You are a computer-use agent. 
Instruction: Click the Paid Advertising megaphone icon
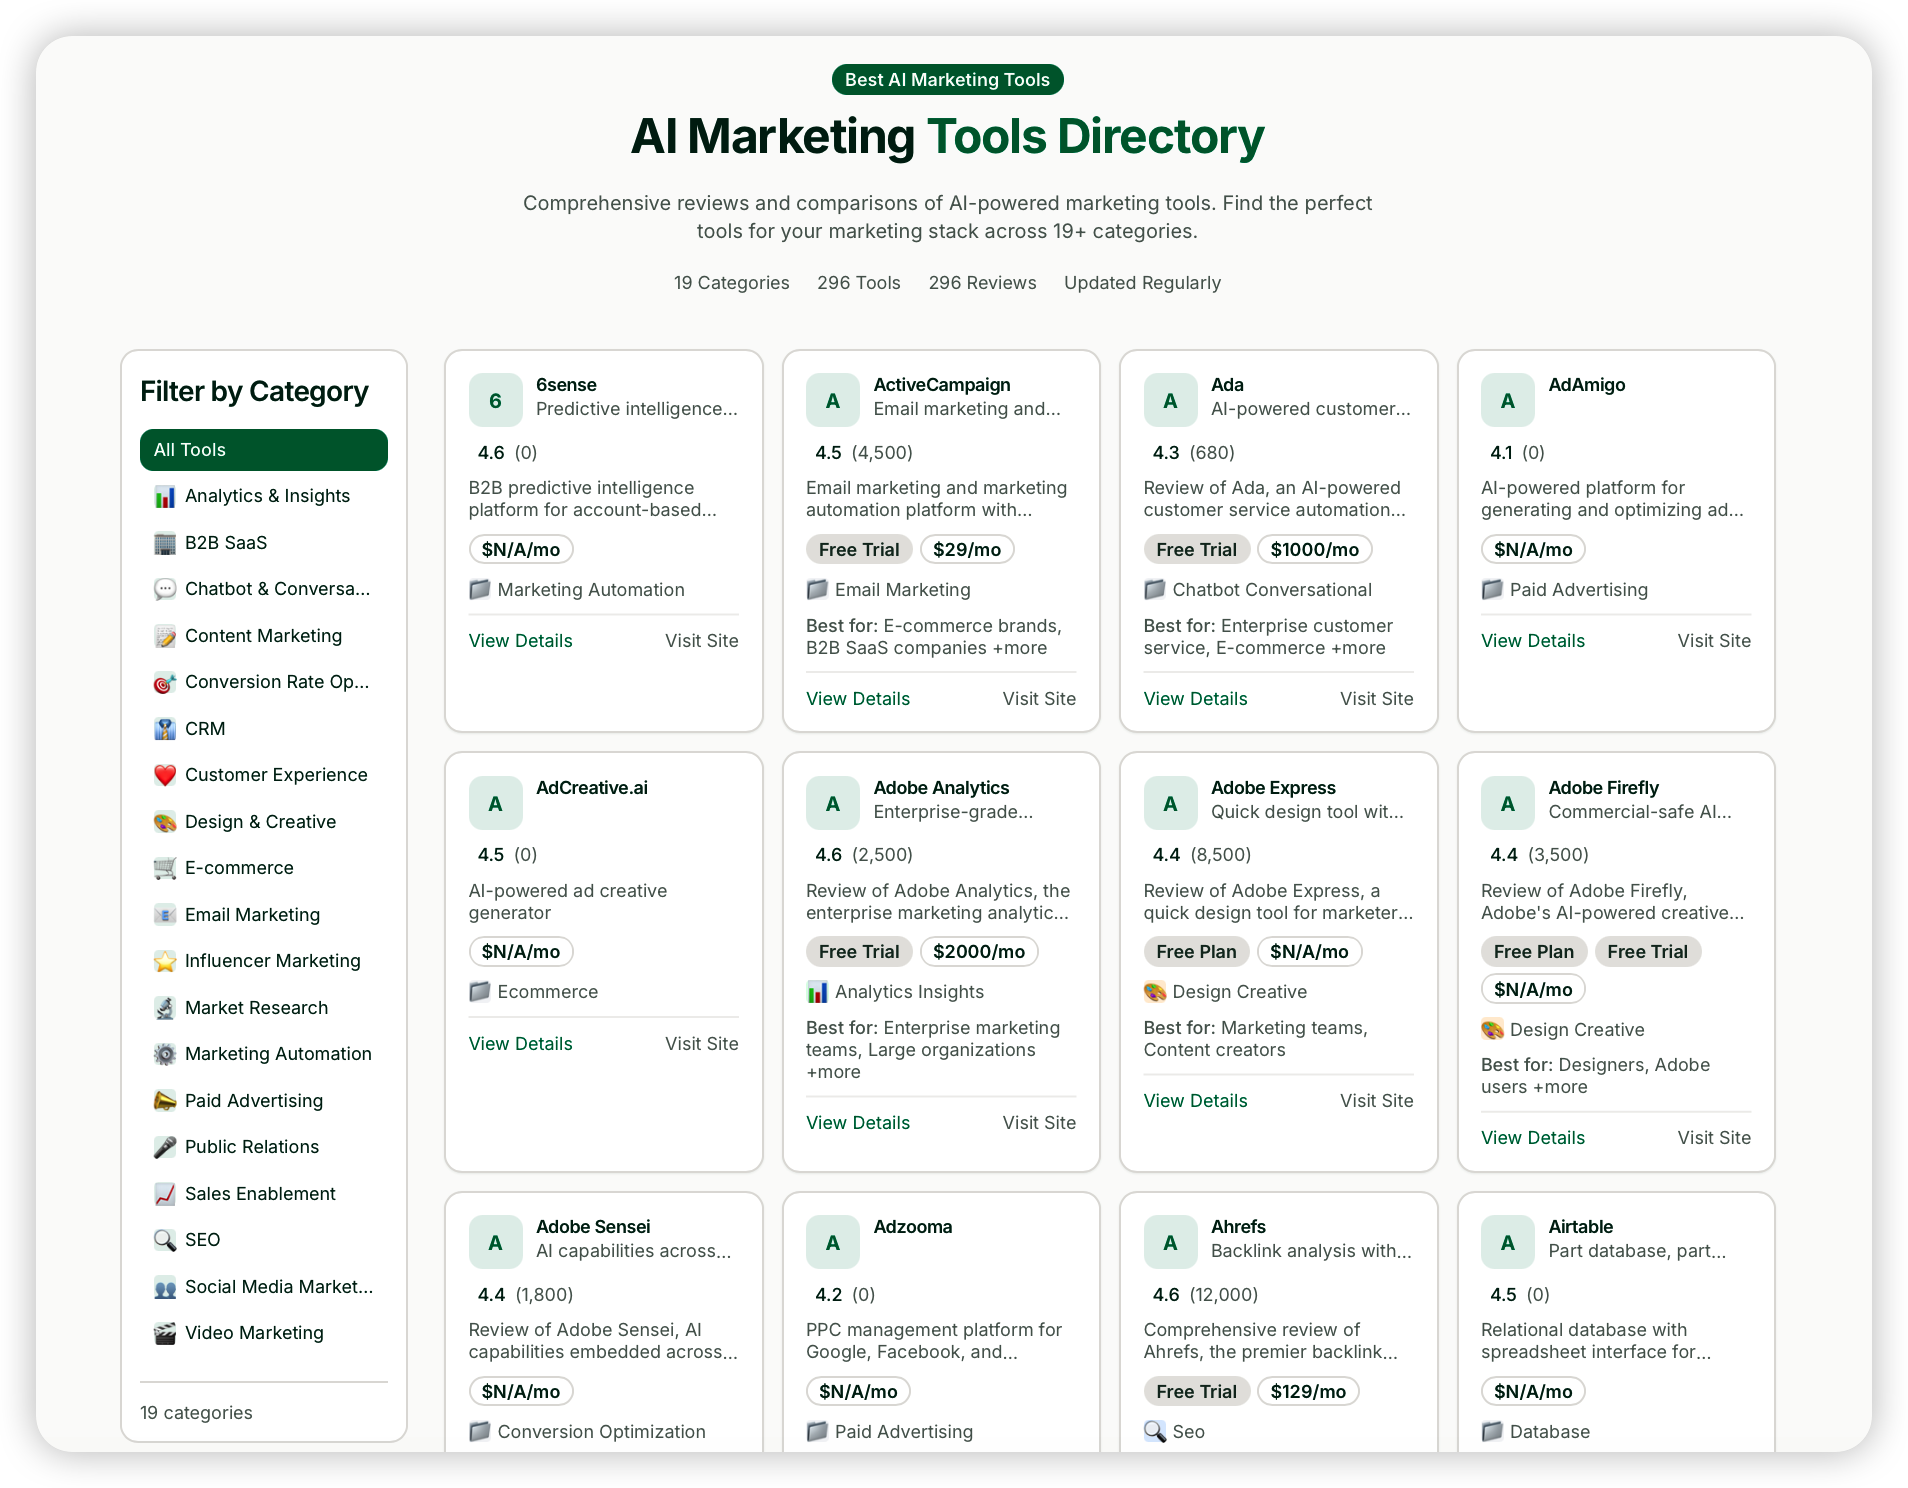coord(165,1100)
